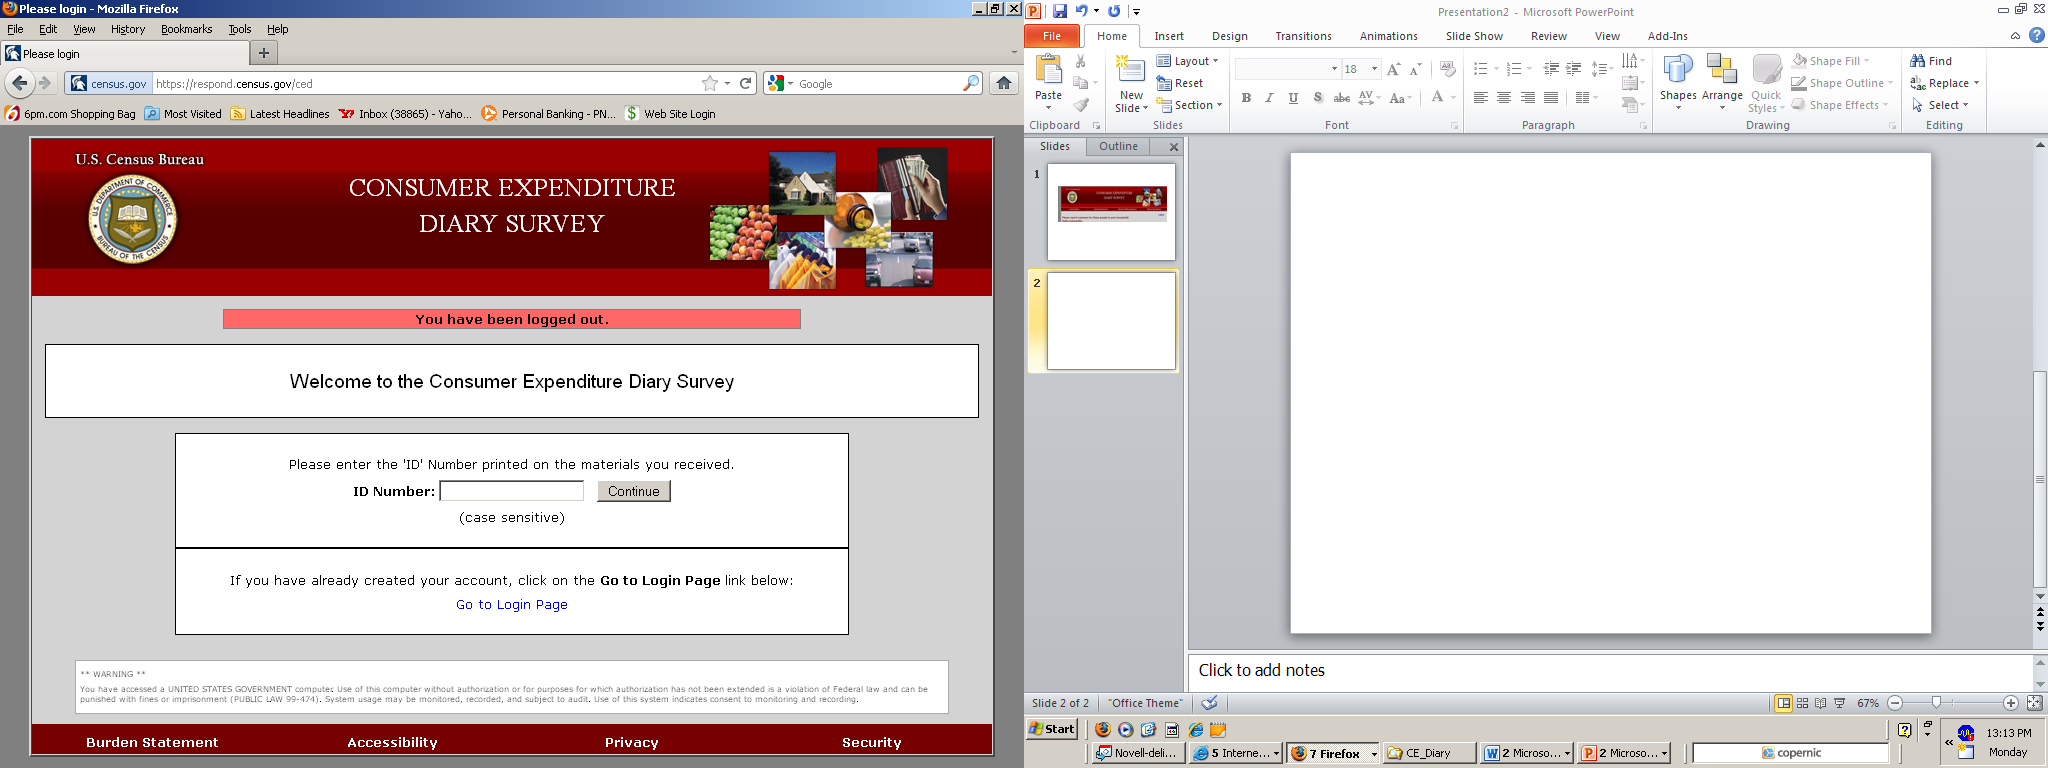Open the font size dropdown

1374,69
